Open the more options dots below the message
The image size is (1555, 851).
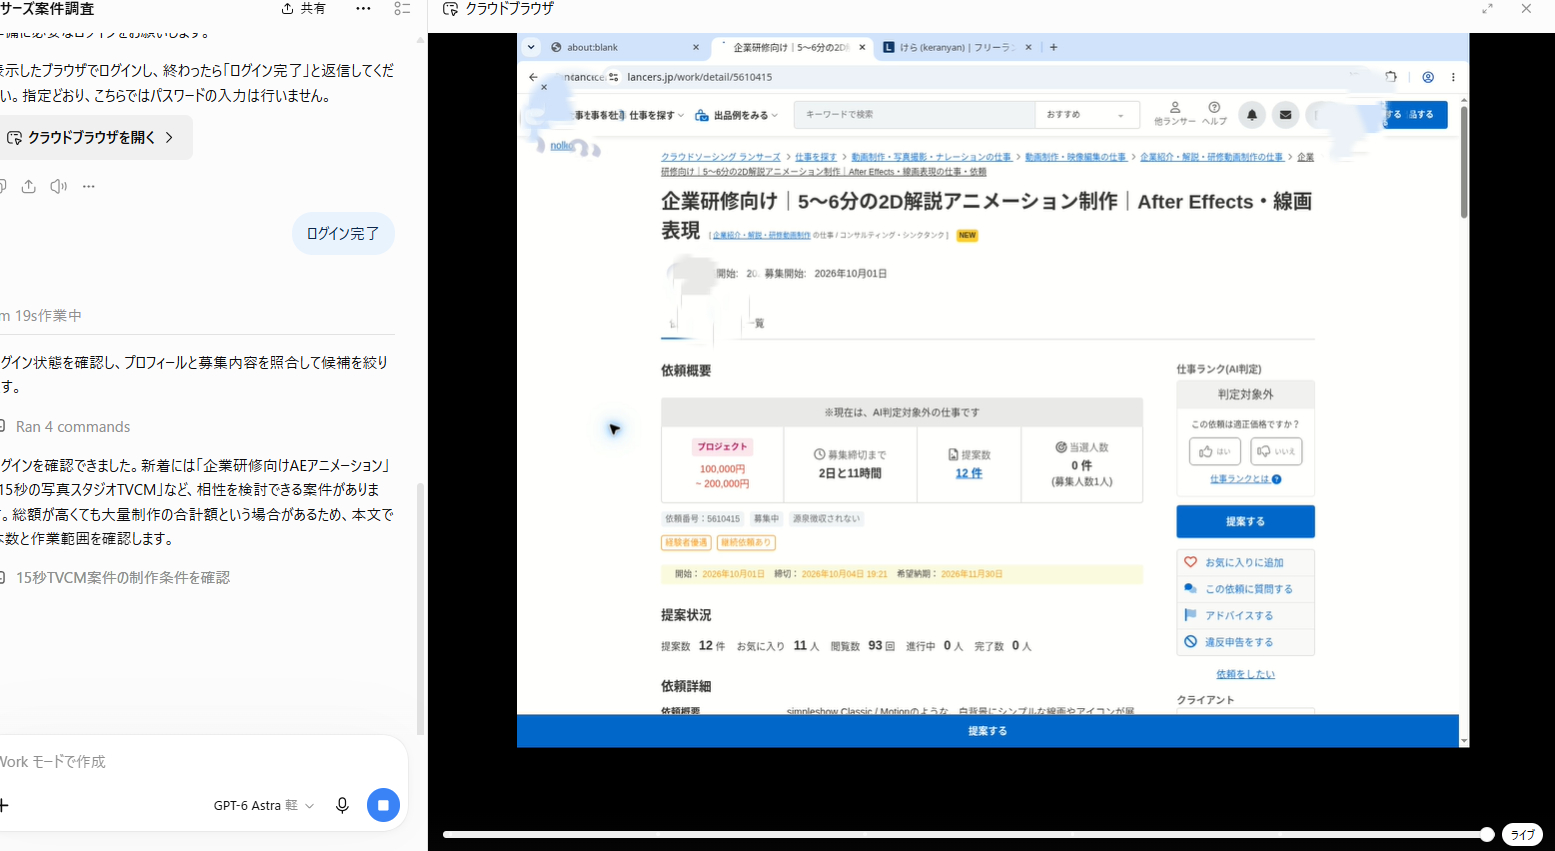[x=89, y=186]
